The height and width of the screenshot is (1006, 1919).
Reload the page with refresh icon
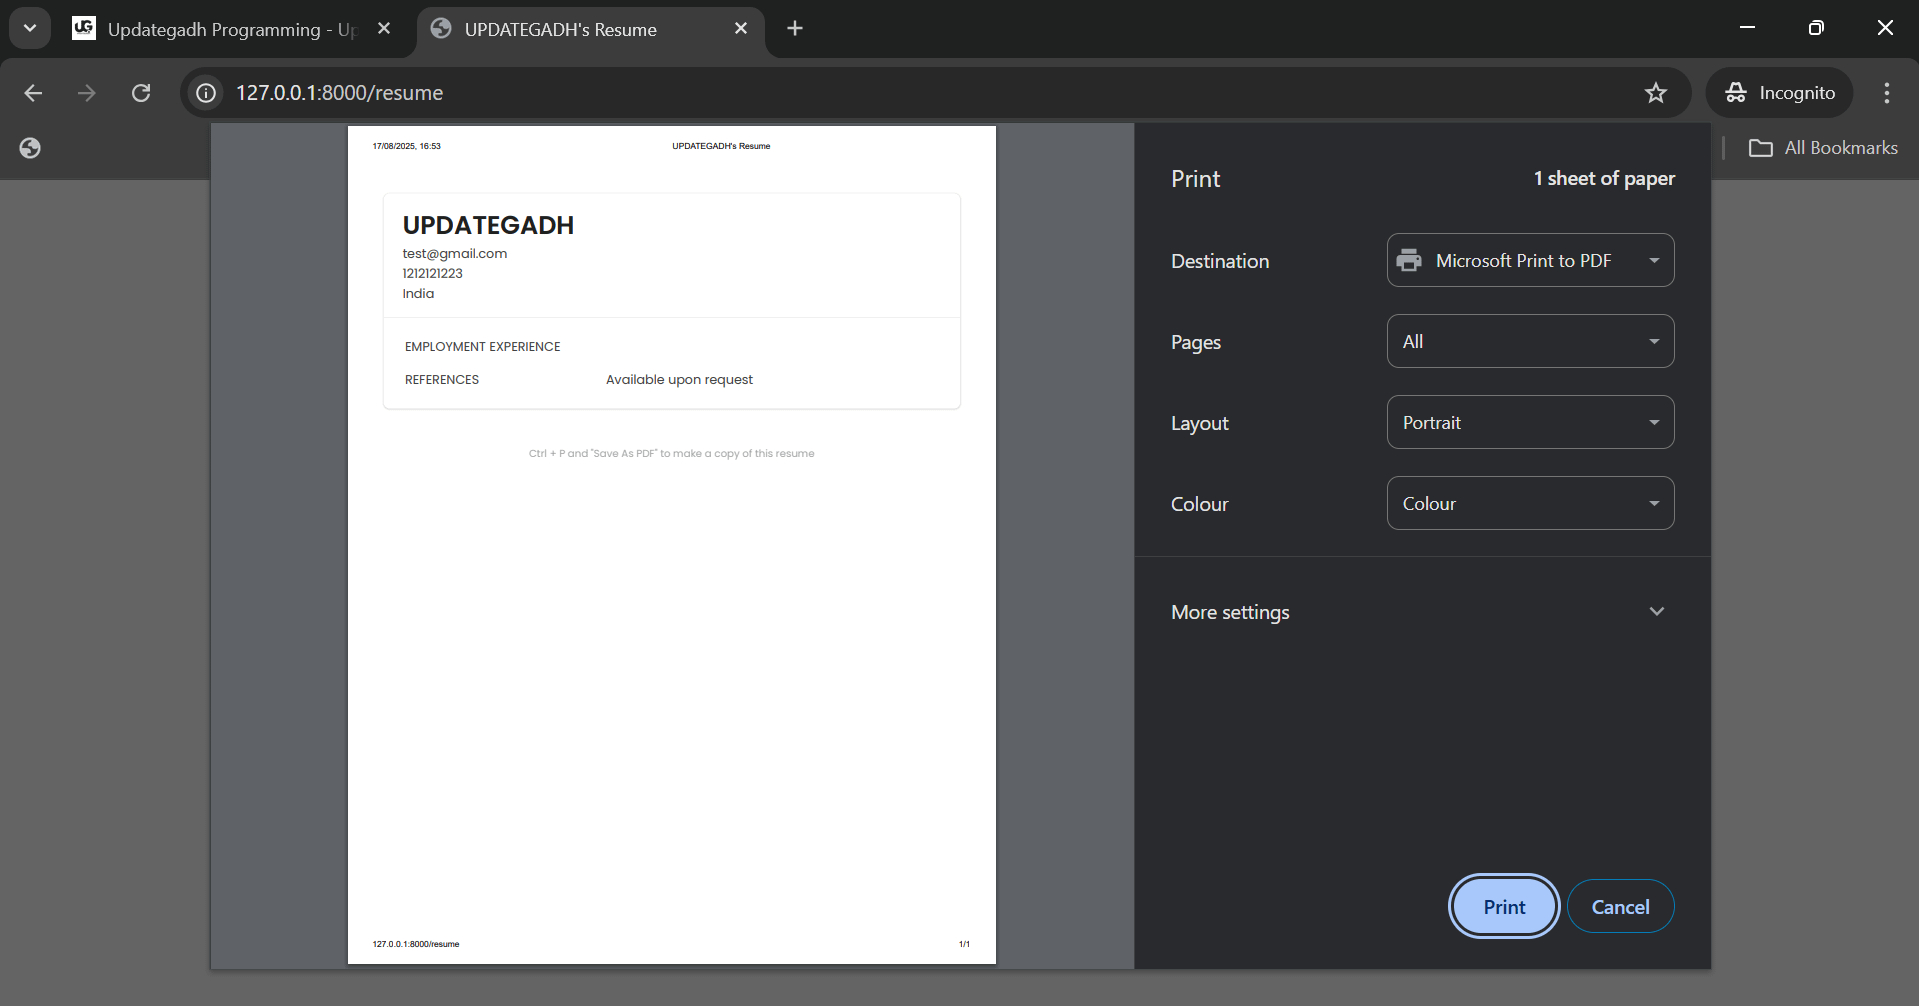pyautogui.click(x=141, y=93)
